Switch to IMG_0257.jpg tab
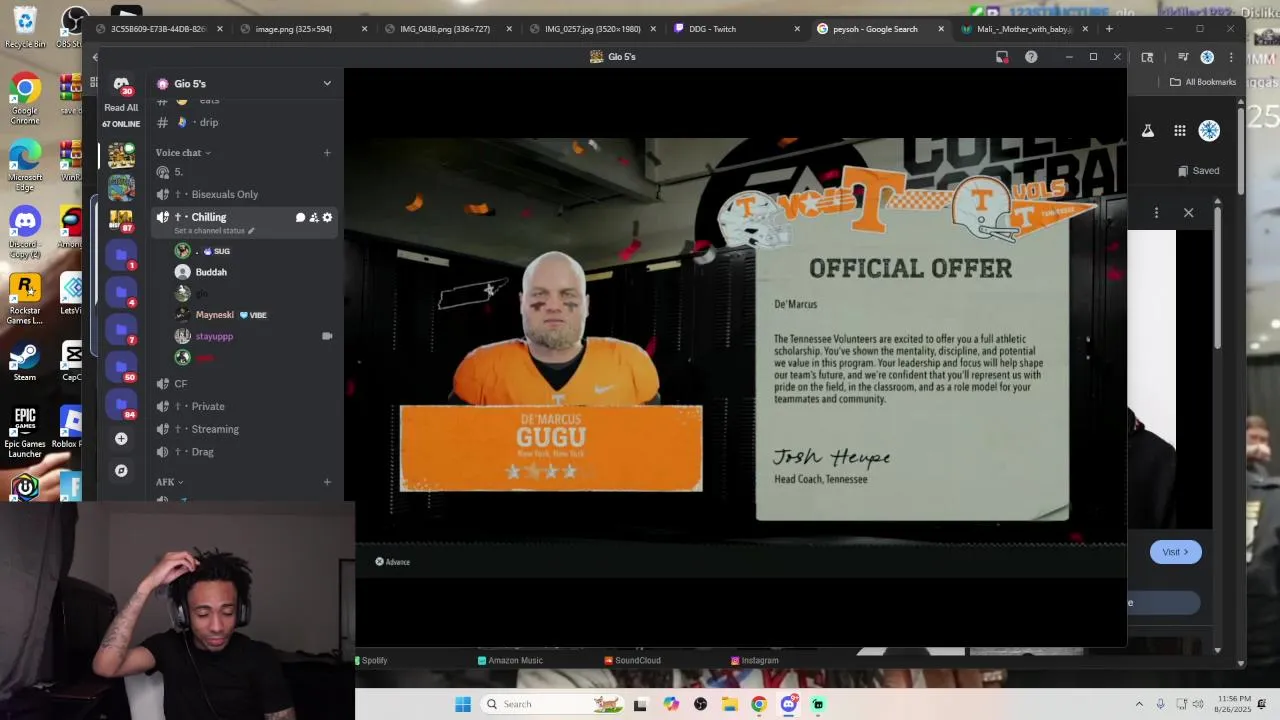Image resolution: width=1280 pixels, height=720 pixels. [x=593, y=29]
